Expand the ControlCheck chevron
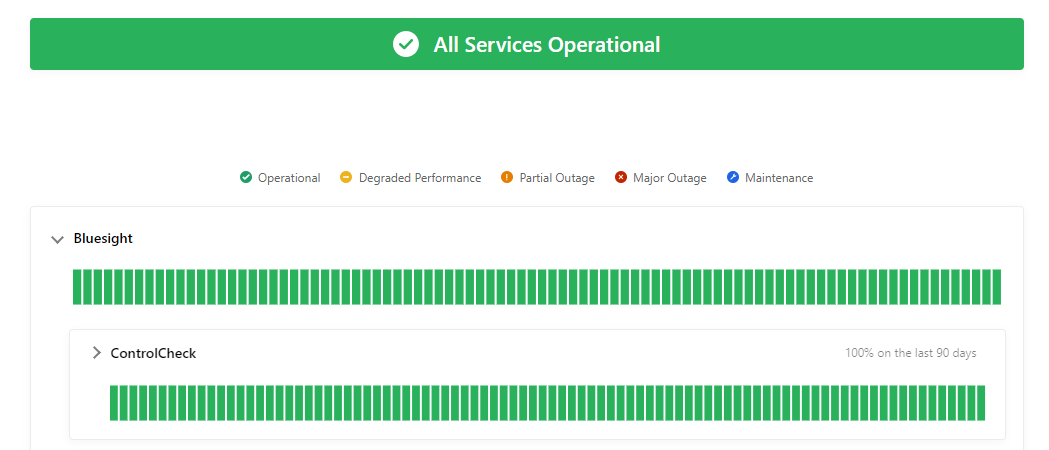This screenshot has width=1049, height=450. pos(97,353)
